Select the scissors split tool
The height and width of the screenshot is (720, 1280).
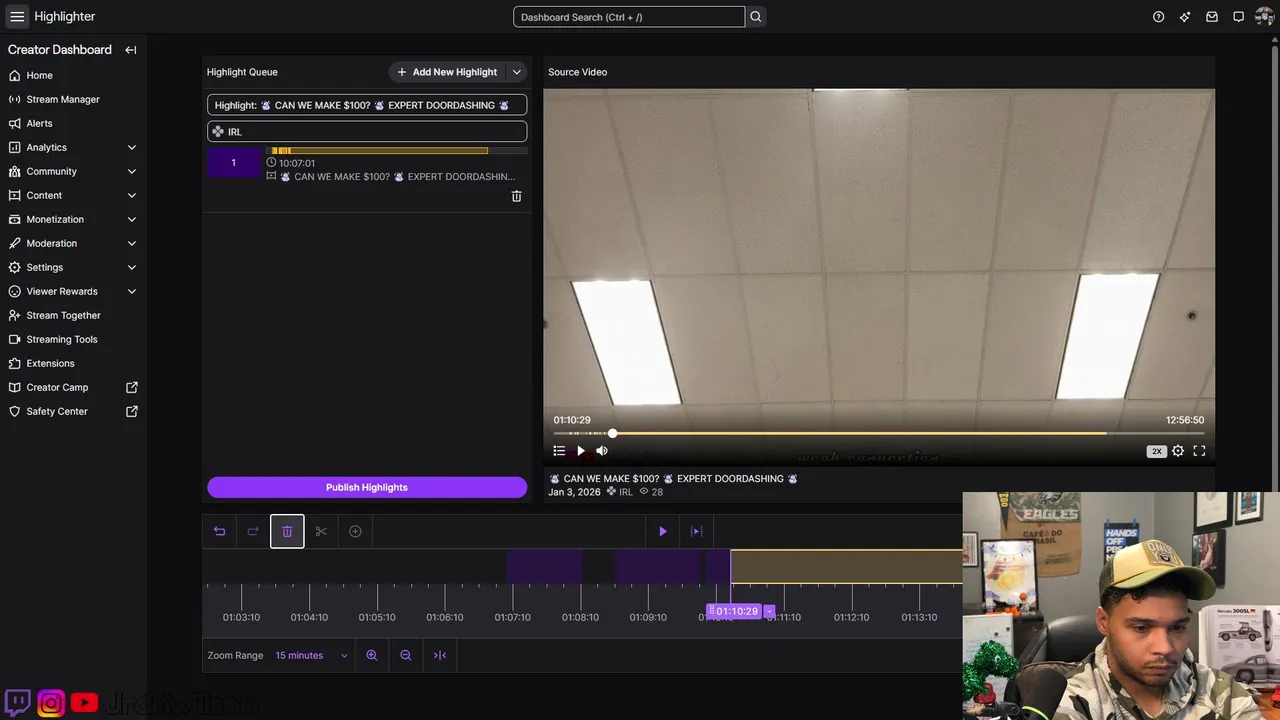pyautogui.click(x=321, y=531)
